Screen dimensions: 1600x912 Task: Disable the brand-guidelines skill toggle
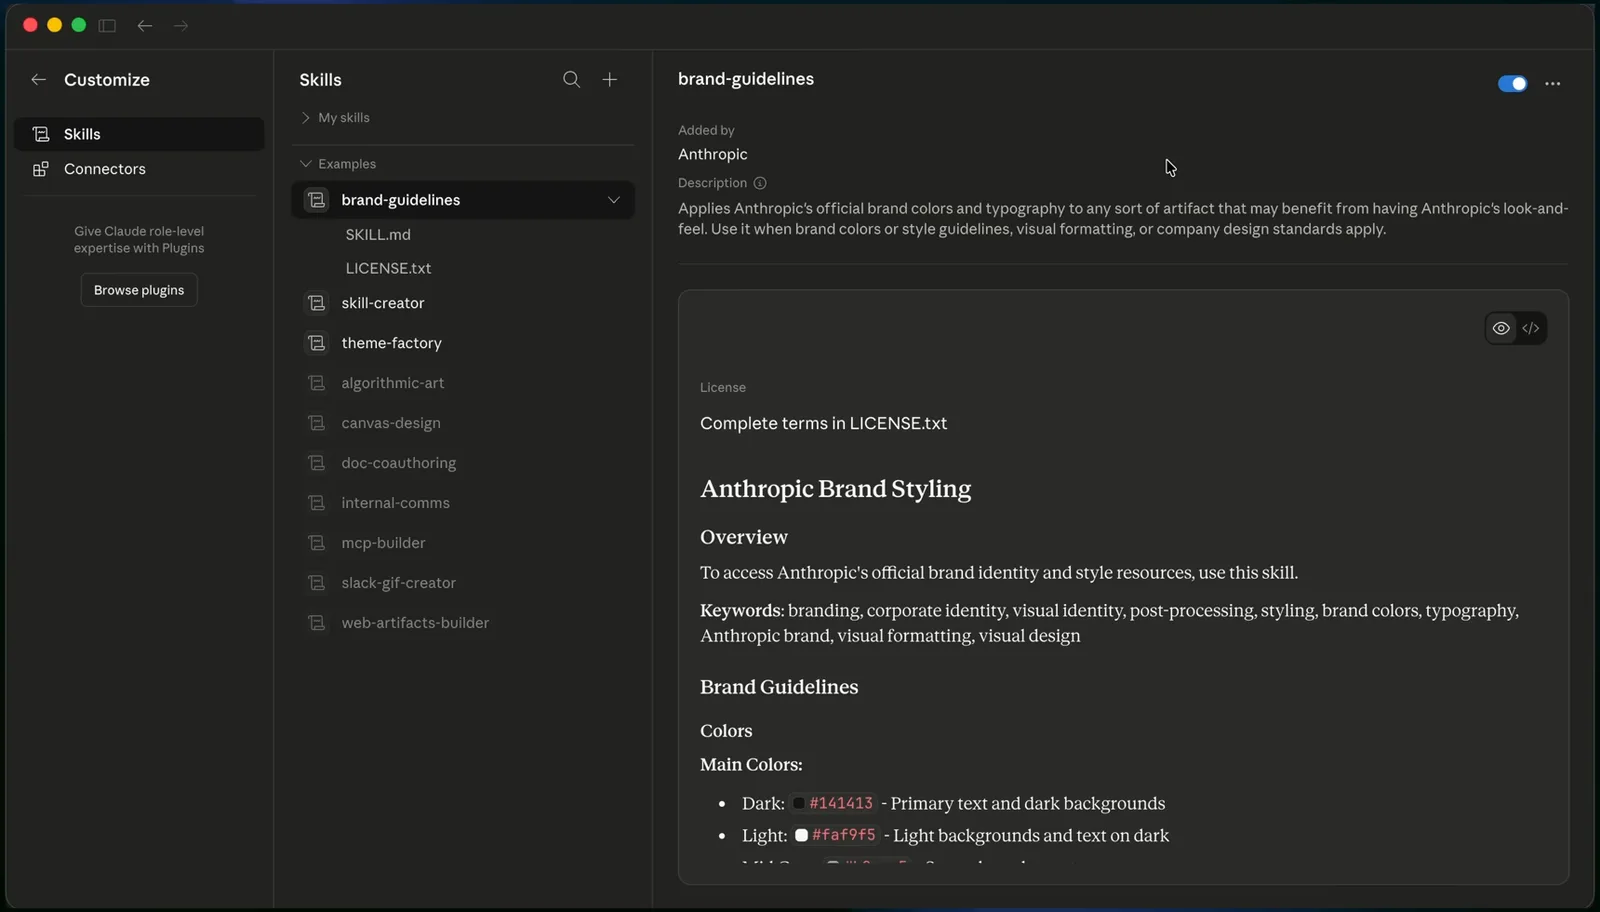point(1512,84)
